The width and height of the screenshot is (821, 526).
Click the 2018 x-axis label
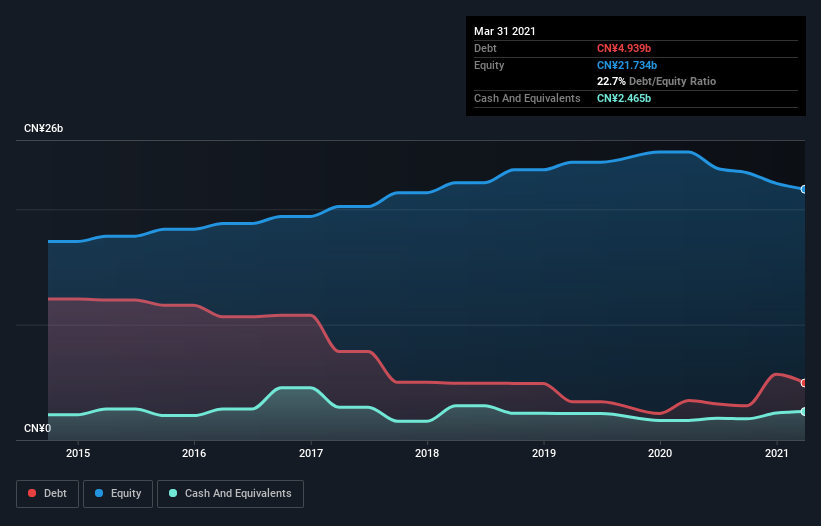point(427,453)
